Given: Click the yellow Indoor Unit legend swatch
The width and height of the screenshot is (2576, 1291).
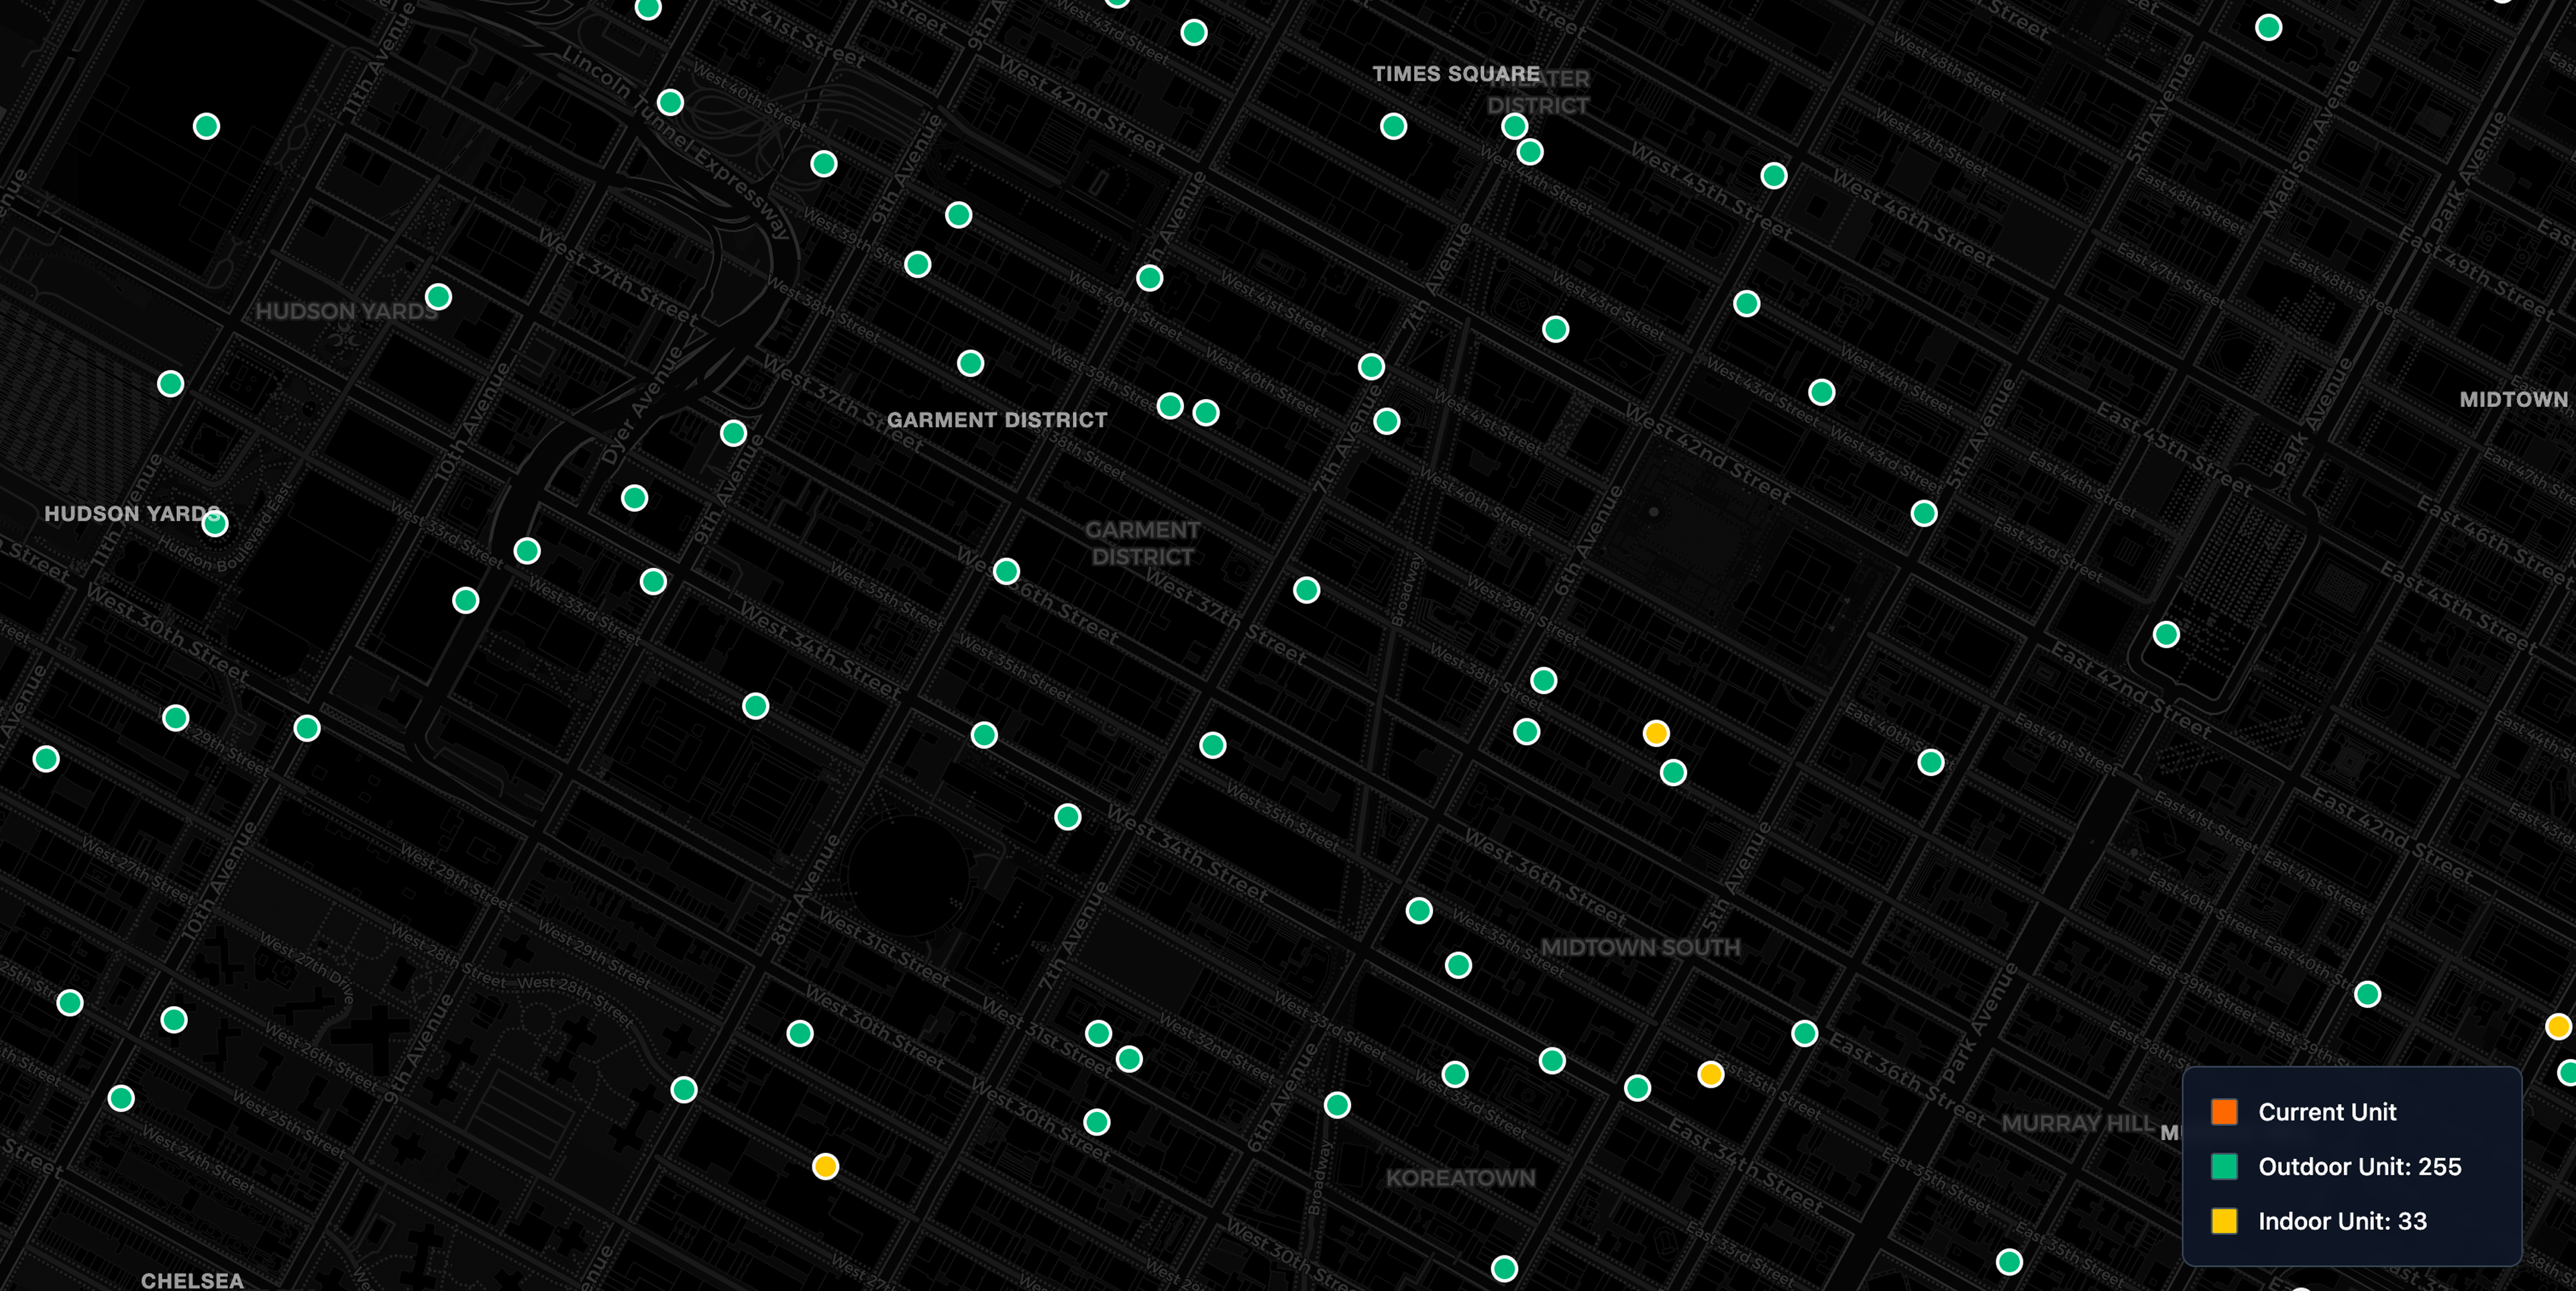Looking at the screenshot, I should 2224,1221.
